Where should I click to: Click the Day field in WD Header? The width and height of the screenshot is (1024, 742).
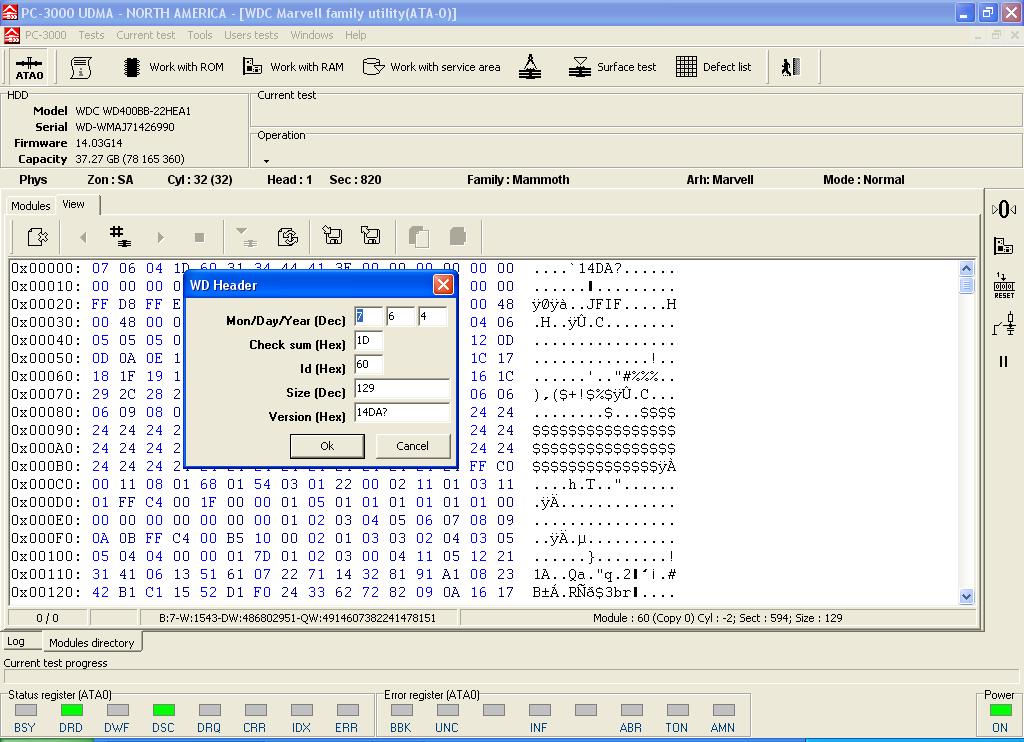[400, 316]
